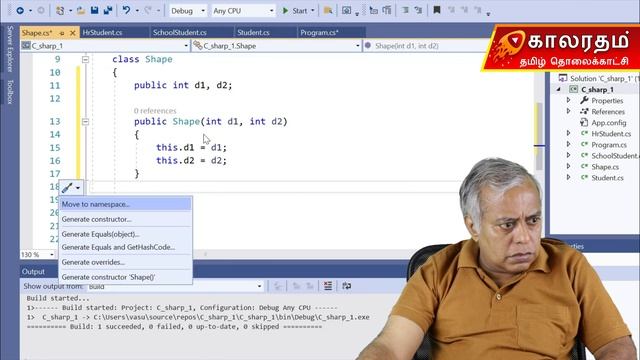Click the Increase Indent icon
The image size is (640, 360).
click(418, 10)
